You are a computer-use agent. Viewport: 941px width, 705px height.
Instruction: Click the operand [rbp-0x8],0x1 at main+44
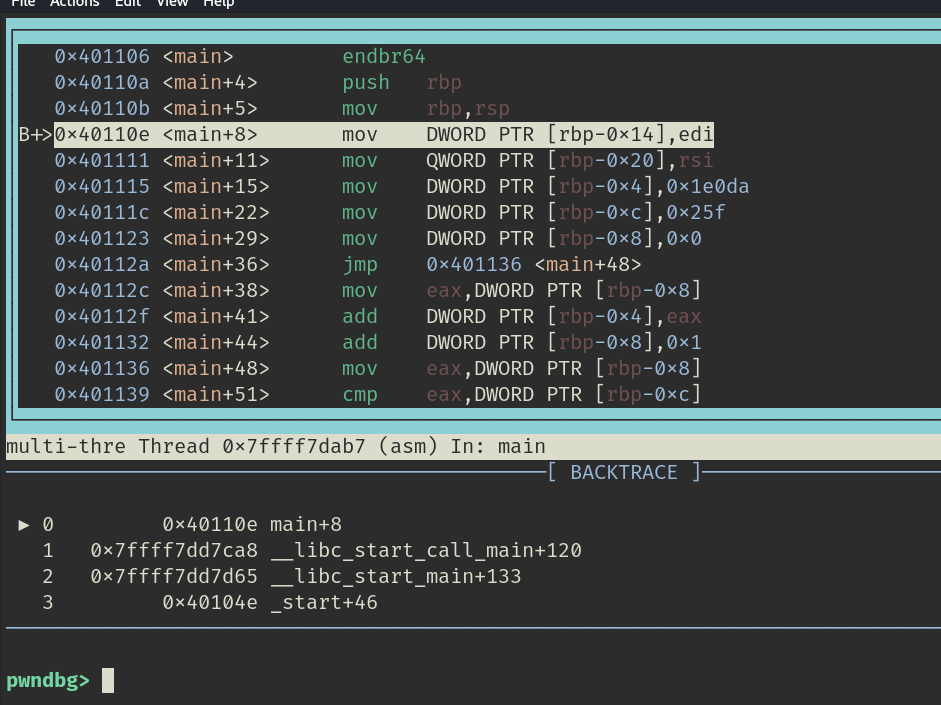[624, 343]
